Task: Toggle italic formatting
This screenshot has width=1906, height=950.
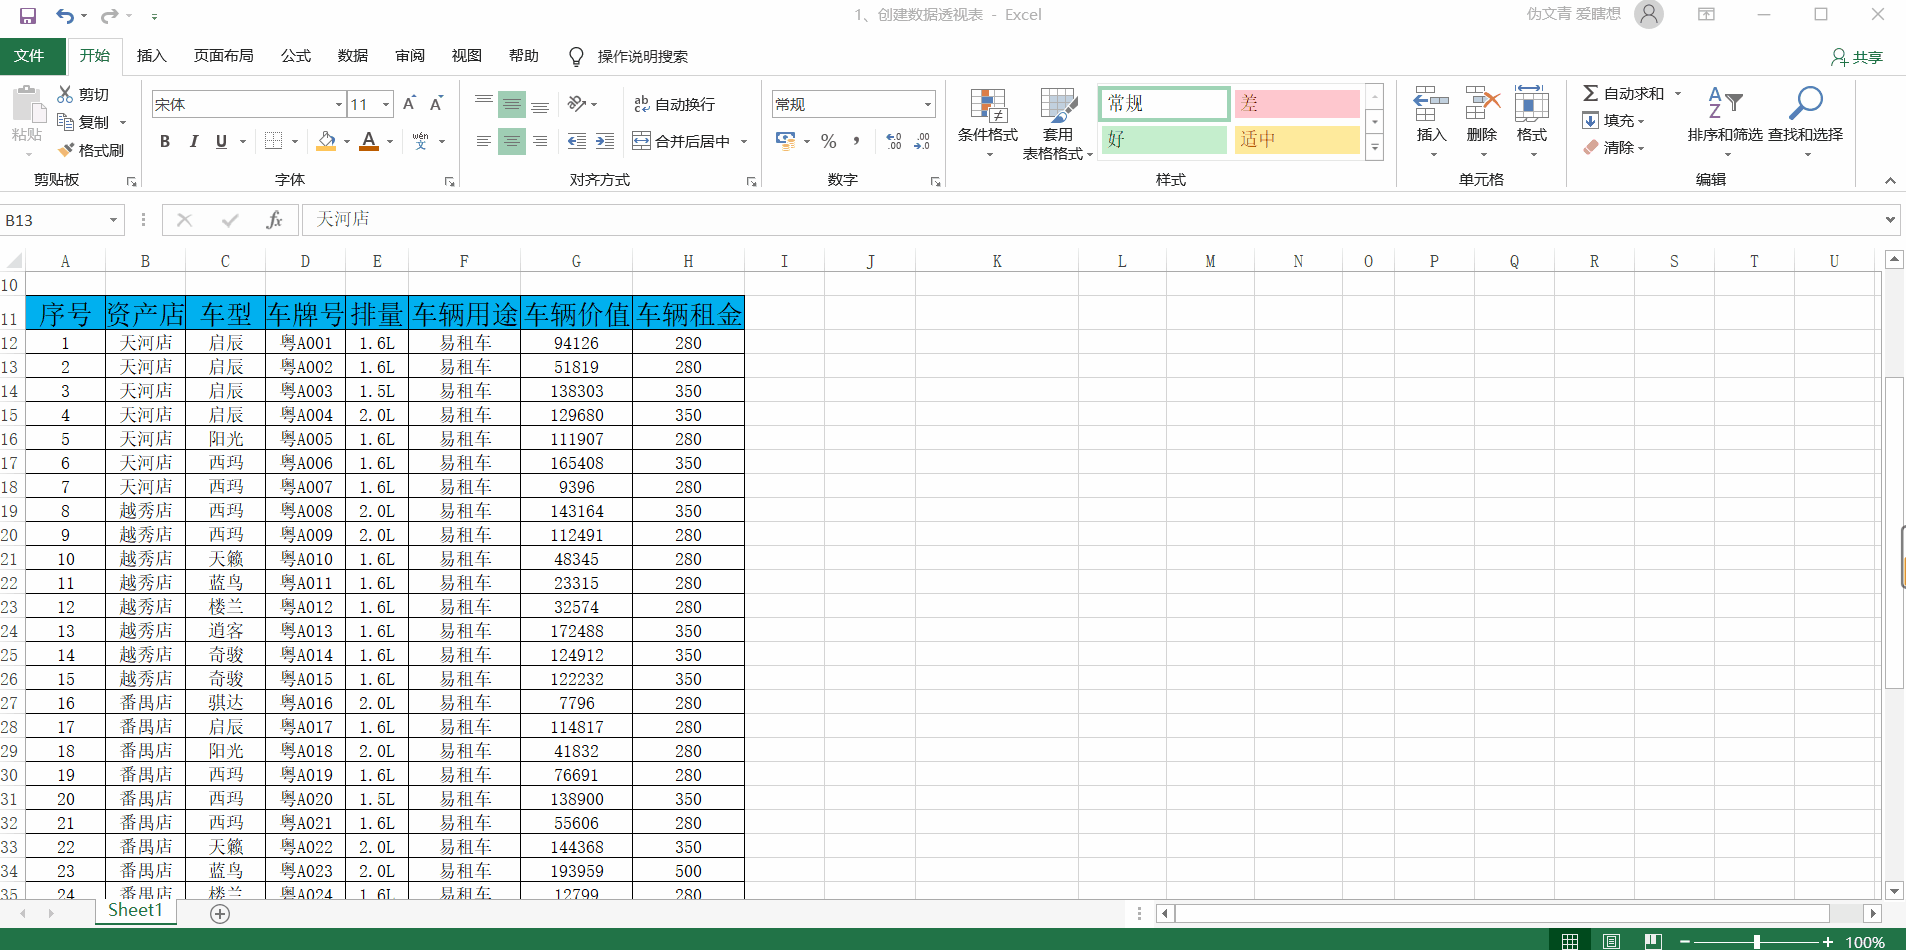Action: (193, 141)
